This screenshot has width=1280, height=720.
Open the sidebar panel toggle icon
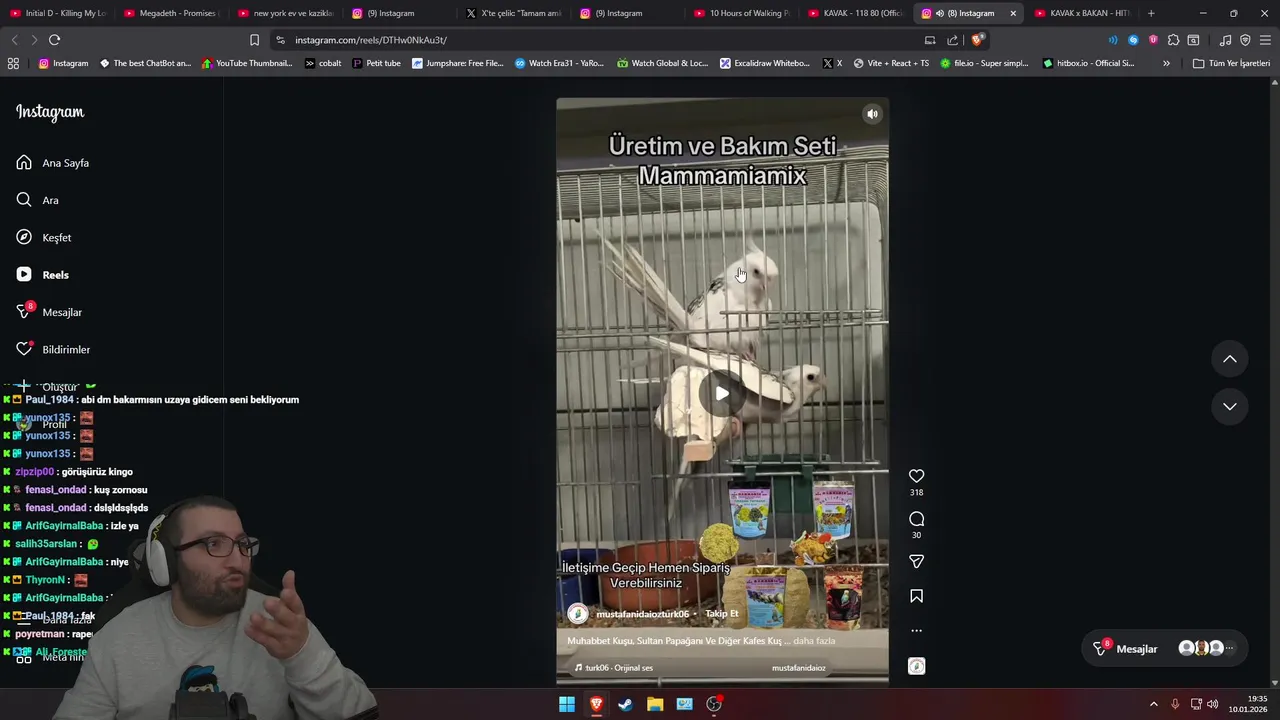point(1193,40)
